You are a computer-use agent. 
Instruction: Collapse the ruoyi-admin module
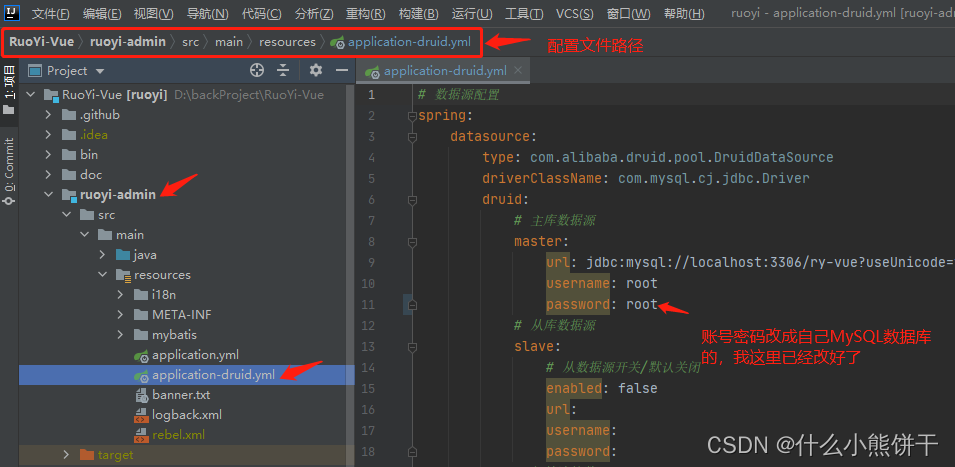[x=49, y=195]
